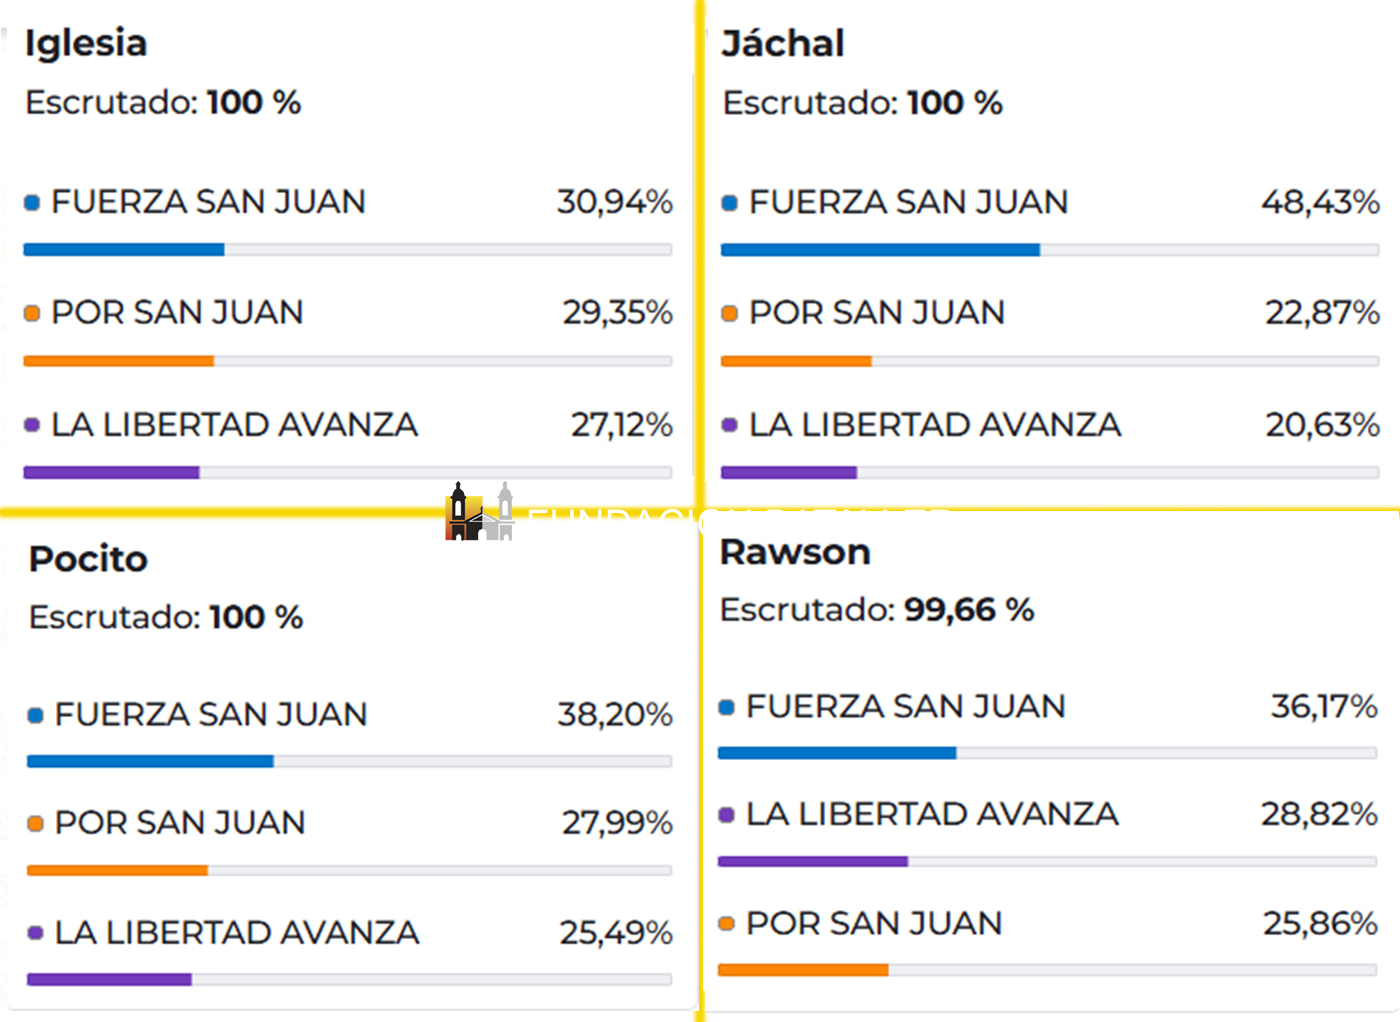Click the blue dot beside Fuerza San Juan in Pocito
The height and width of the screenshot is (1022, 1400).
36,715
